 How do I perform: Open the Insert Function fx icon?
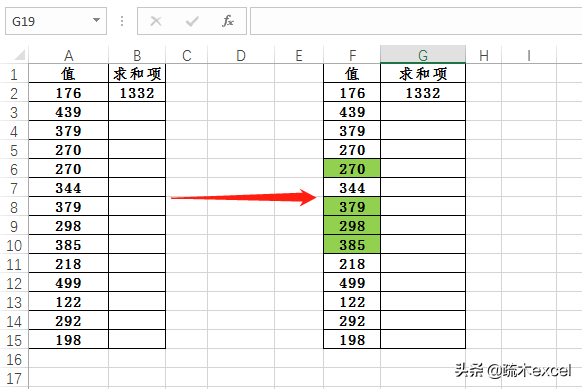click(228, 21)
